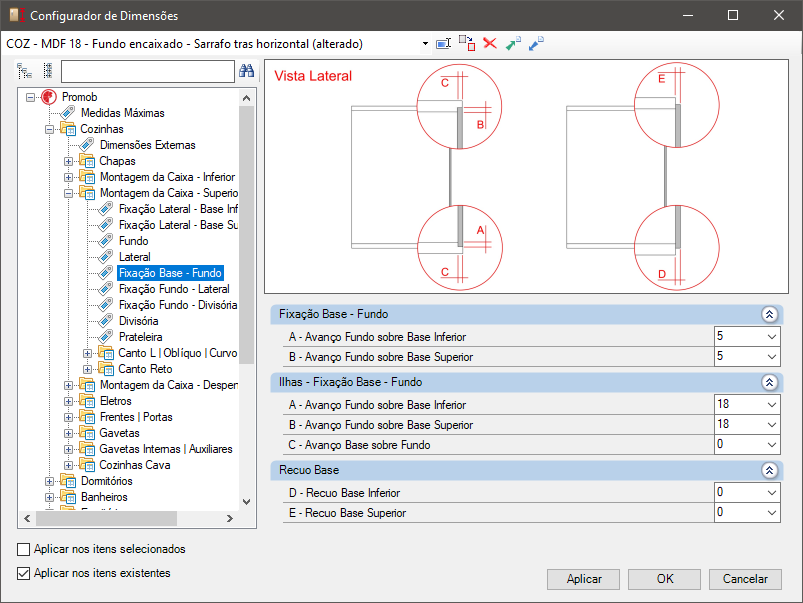Click the Chapas folder icon
This screenshot has height=603, width=803.
[x=87, y=161]
